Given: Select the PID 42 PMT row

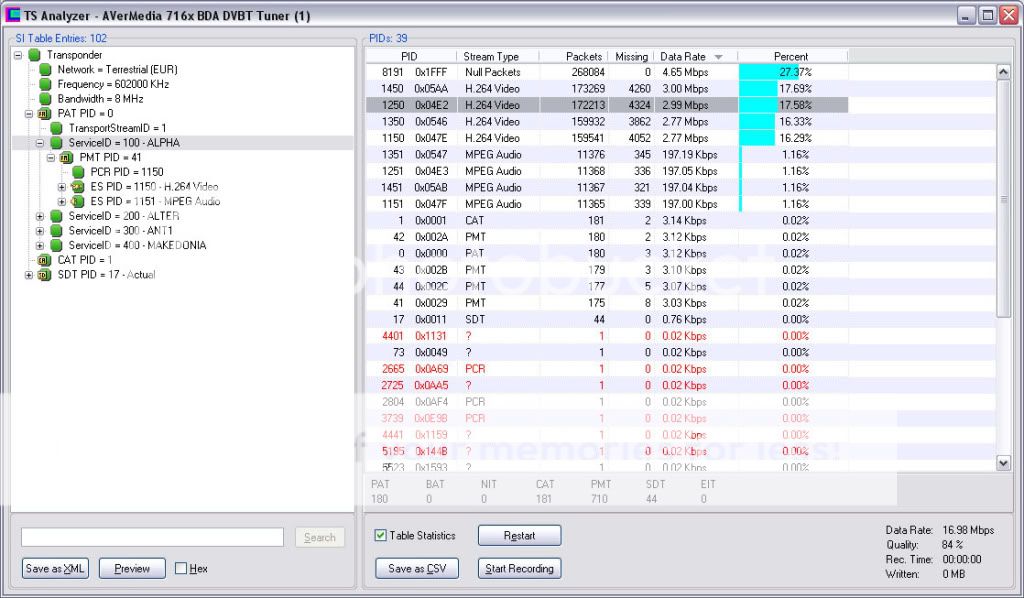Looking at the screenshot, I should tap(607, 237).
